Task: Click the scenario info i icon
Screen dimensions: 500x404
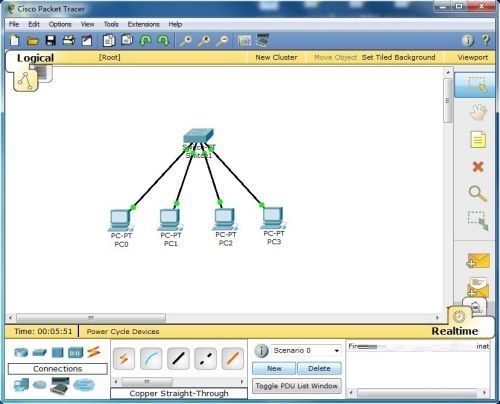Action: coord(261,351)
